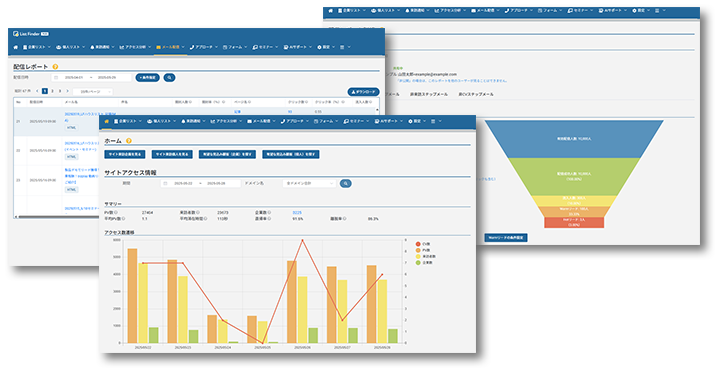This screenshot has height=368, width=718.
Task: Click orange help icon beside ホーム title
Action: (129, 141)
